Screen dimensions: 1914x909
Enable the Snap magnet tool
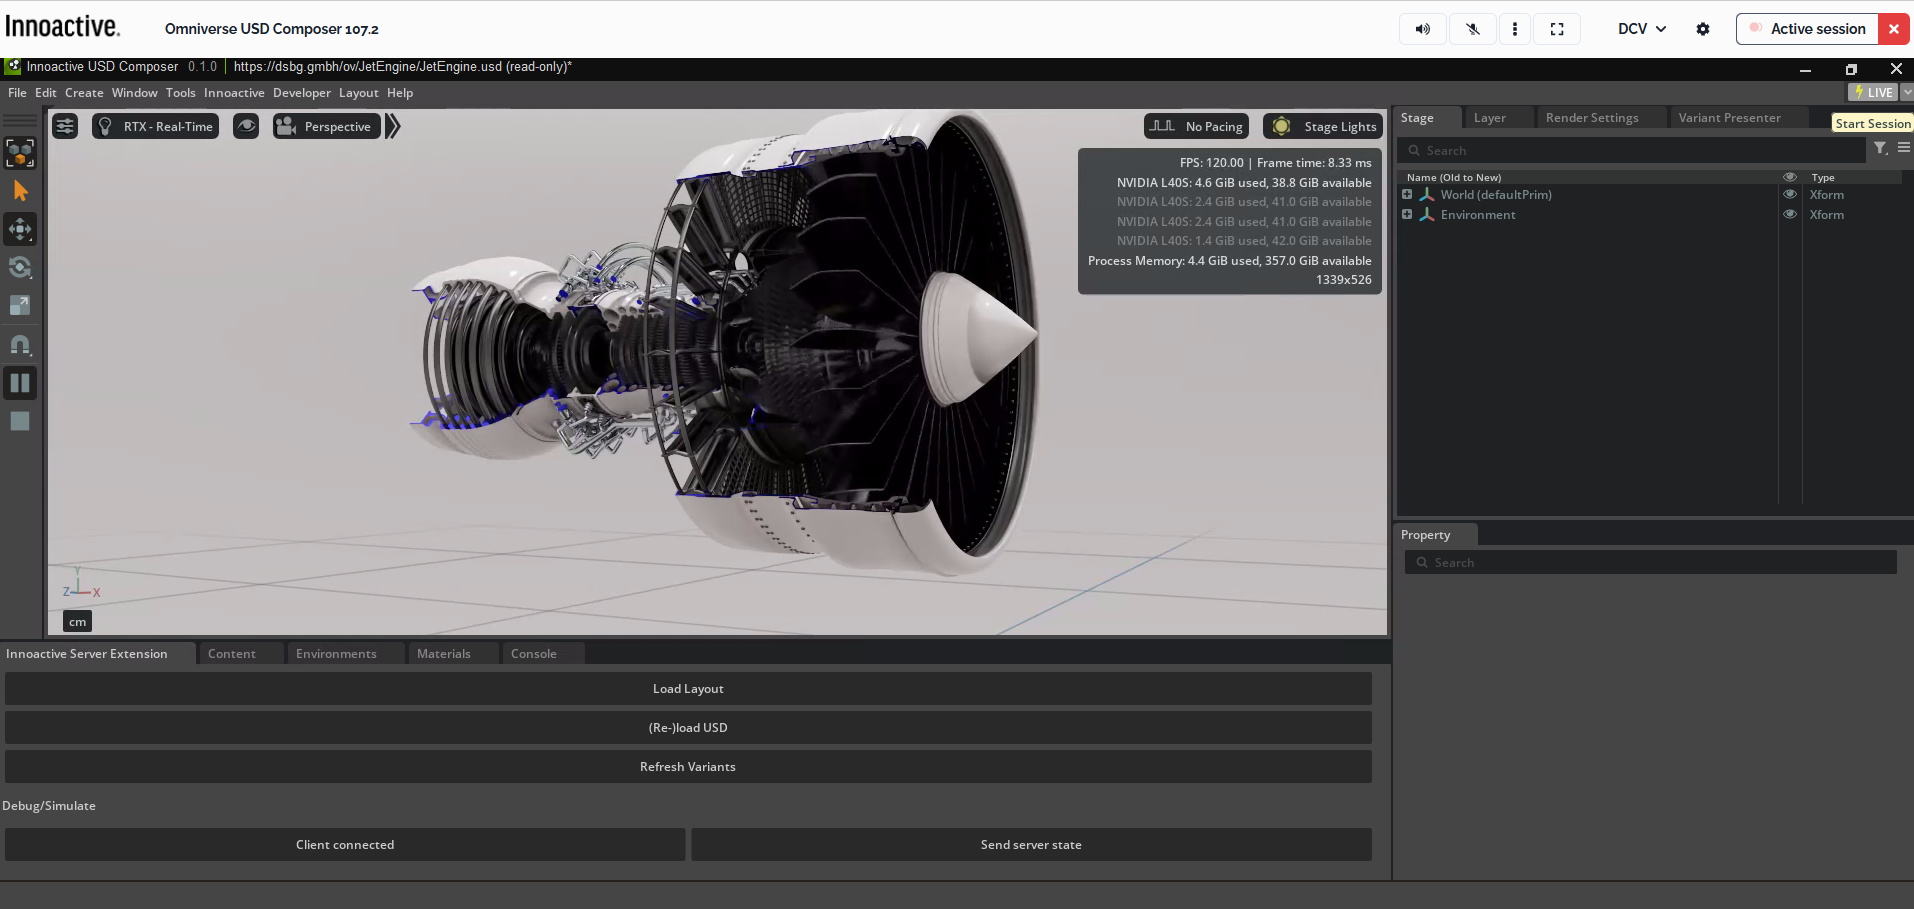pos(20,344)
